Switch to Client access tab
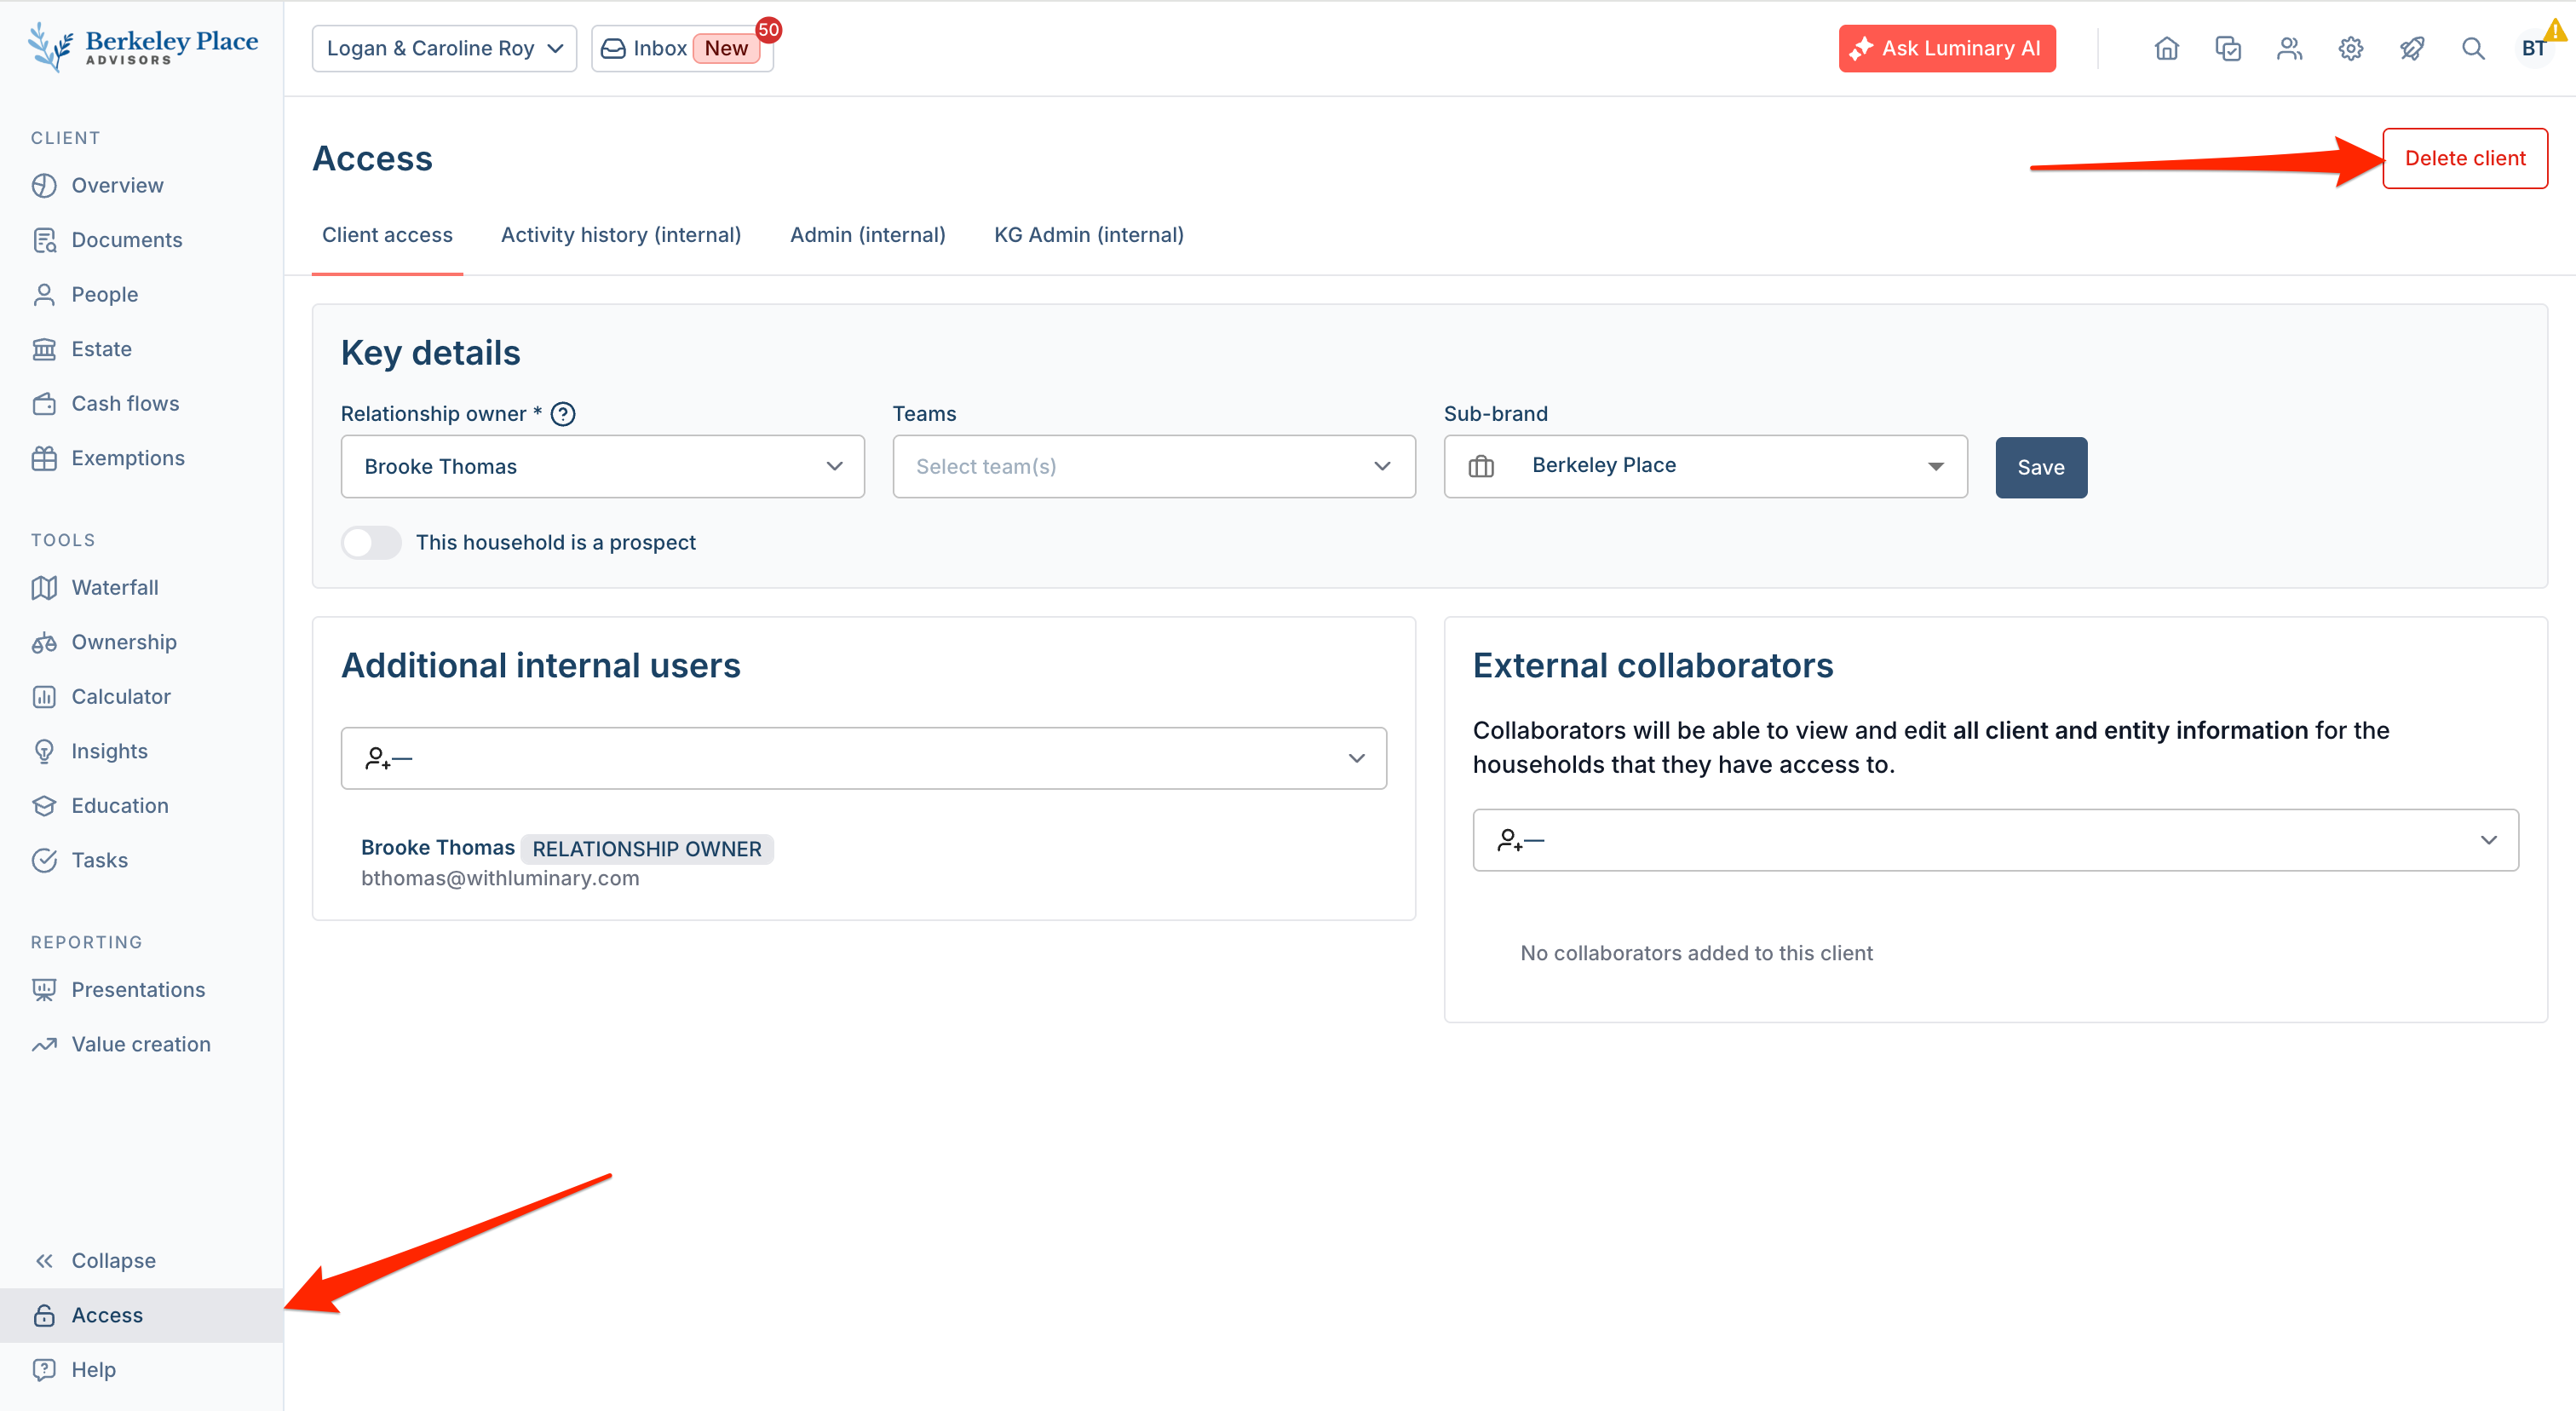Screen dimensions: 2576x1411 (387, 235)
